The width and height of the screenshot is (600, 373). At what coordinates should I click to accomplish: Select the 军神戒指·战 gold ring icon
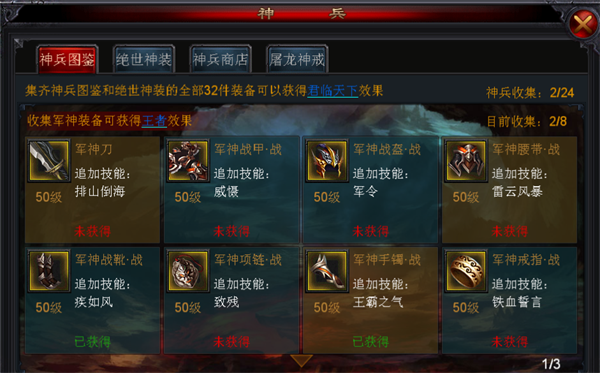pyautogui.click(x=466, y=271)
